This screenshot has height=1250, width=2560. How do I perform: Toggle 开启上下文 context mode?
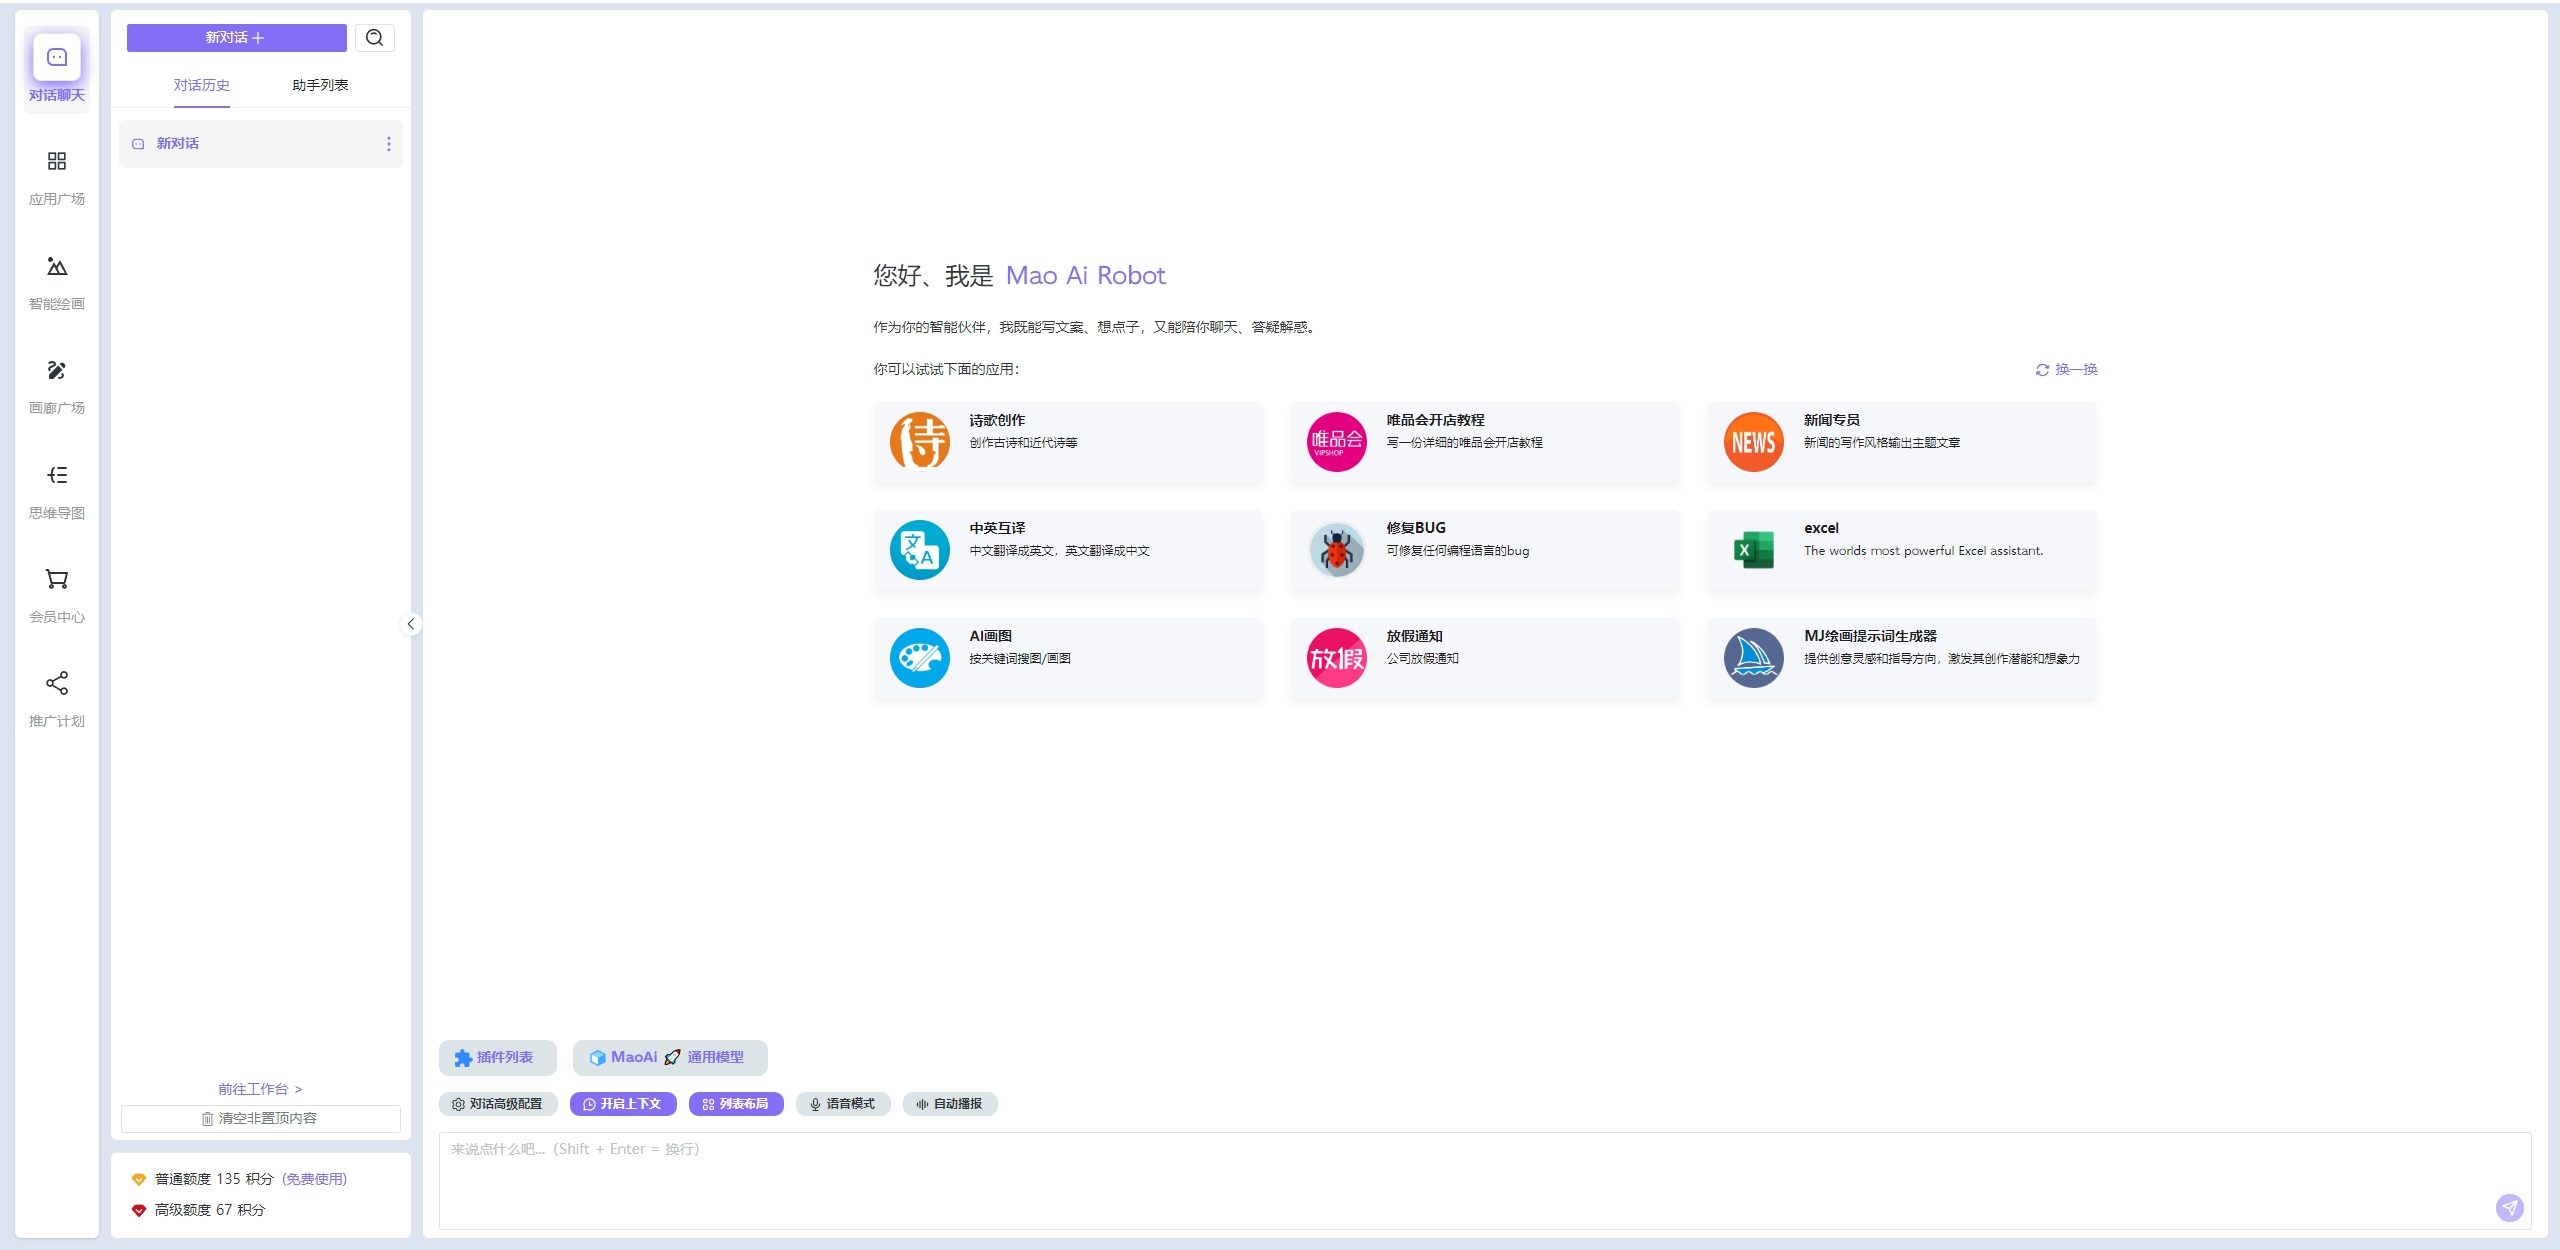(x=623, y=1104)
